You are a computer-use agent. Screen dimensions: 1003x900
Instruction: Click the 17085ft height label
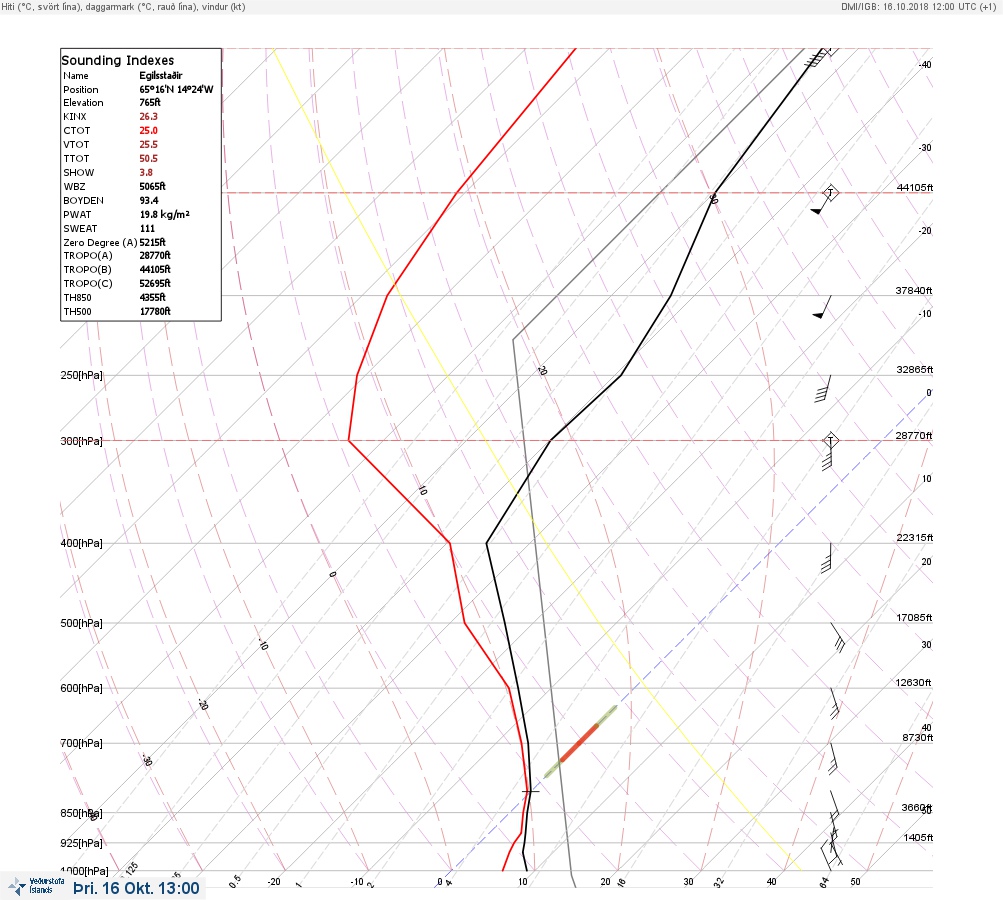tap(914, 617)
